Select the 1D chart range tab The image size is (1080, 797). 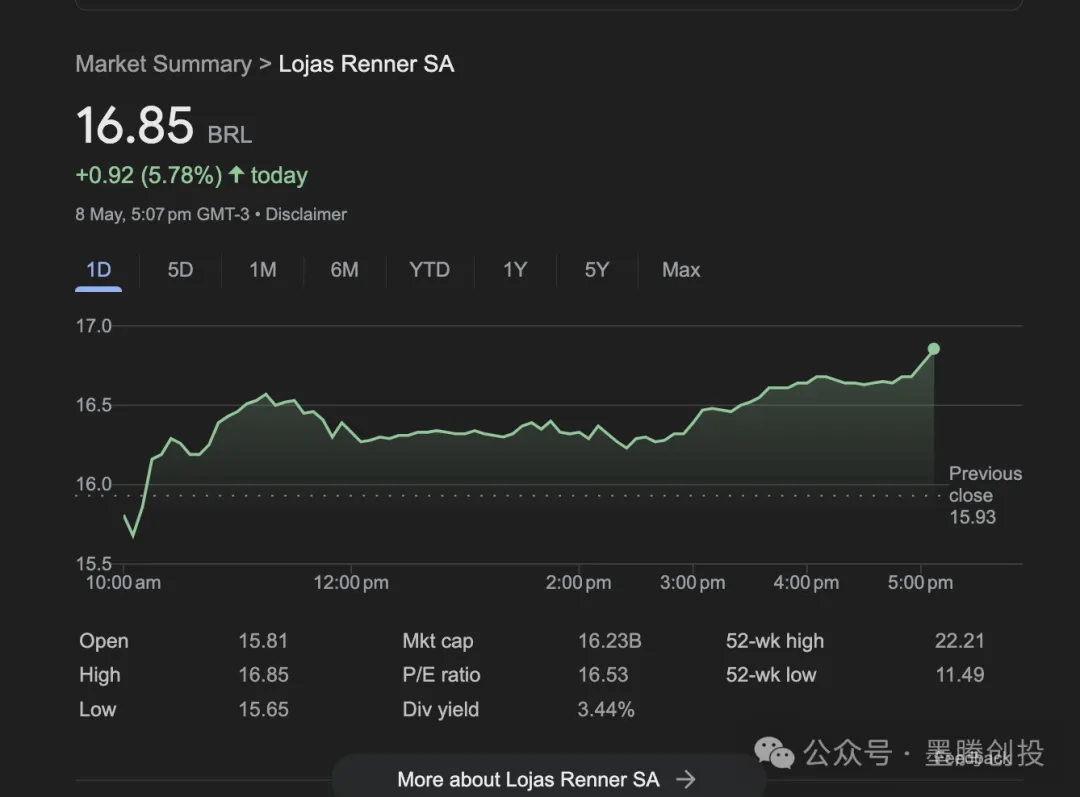(x=98, y=270)
